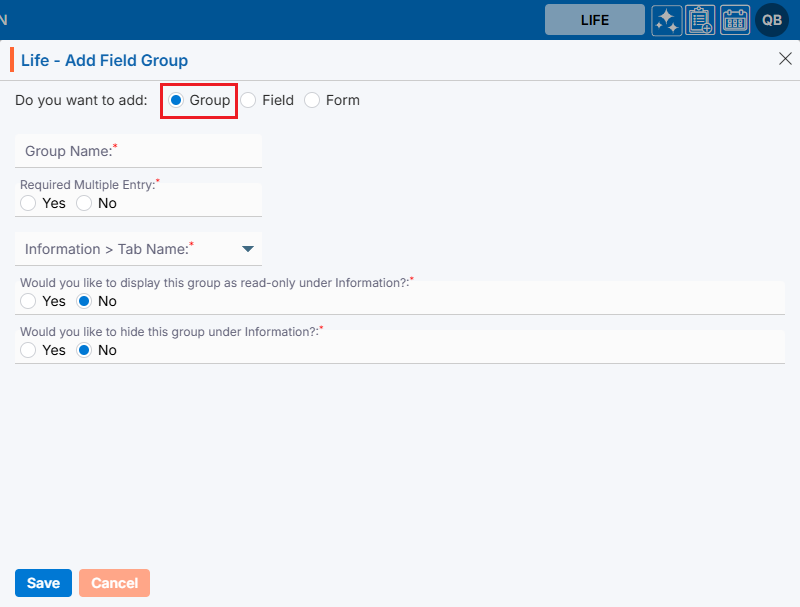Click the sparkle AI assistant icon

[667, 20]
